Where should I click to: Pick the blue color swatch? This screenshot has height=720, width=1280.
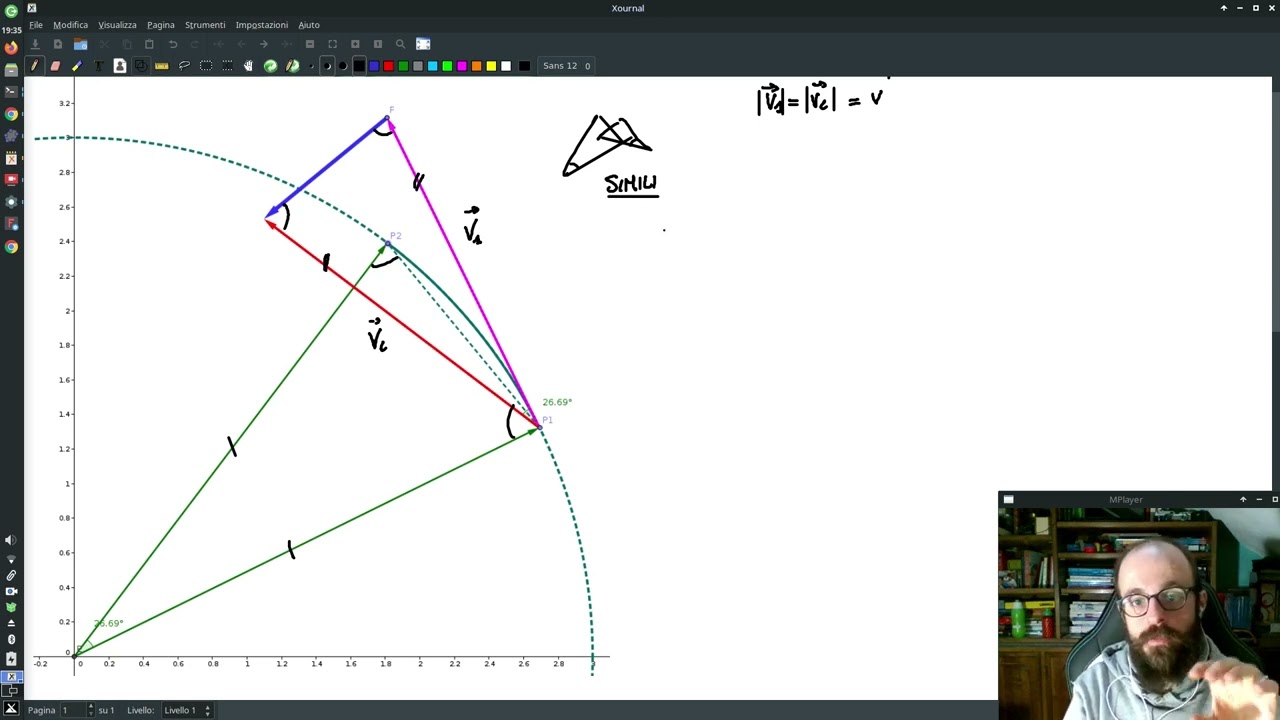[374, 66]
